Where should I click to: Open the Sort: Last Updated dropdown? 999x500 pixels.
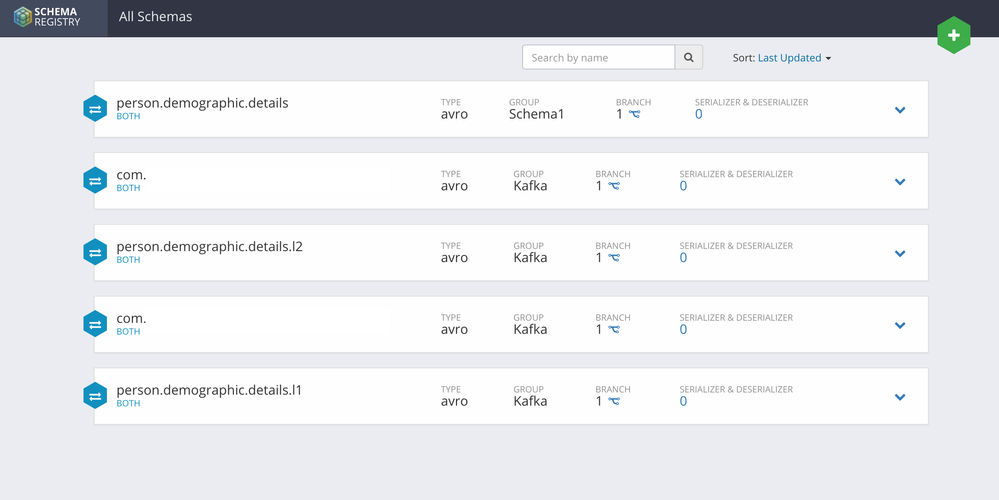[x=794, y=58]
